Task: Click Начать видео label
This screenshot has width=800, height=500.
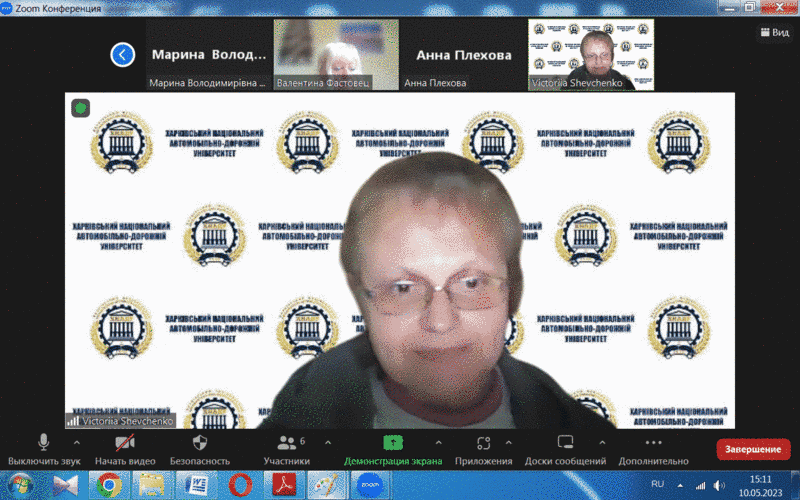Action: point(125,461)
